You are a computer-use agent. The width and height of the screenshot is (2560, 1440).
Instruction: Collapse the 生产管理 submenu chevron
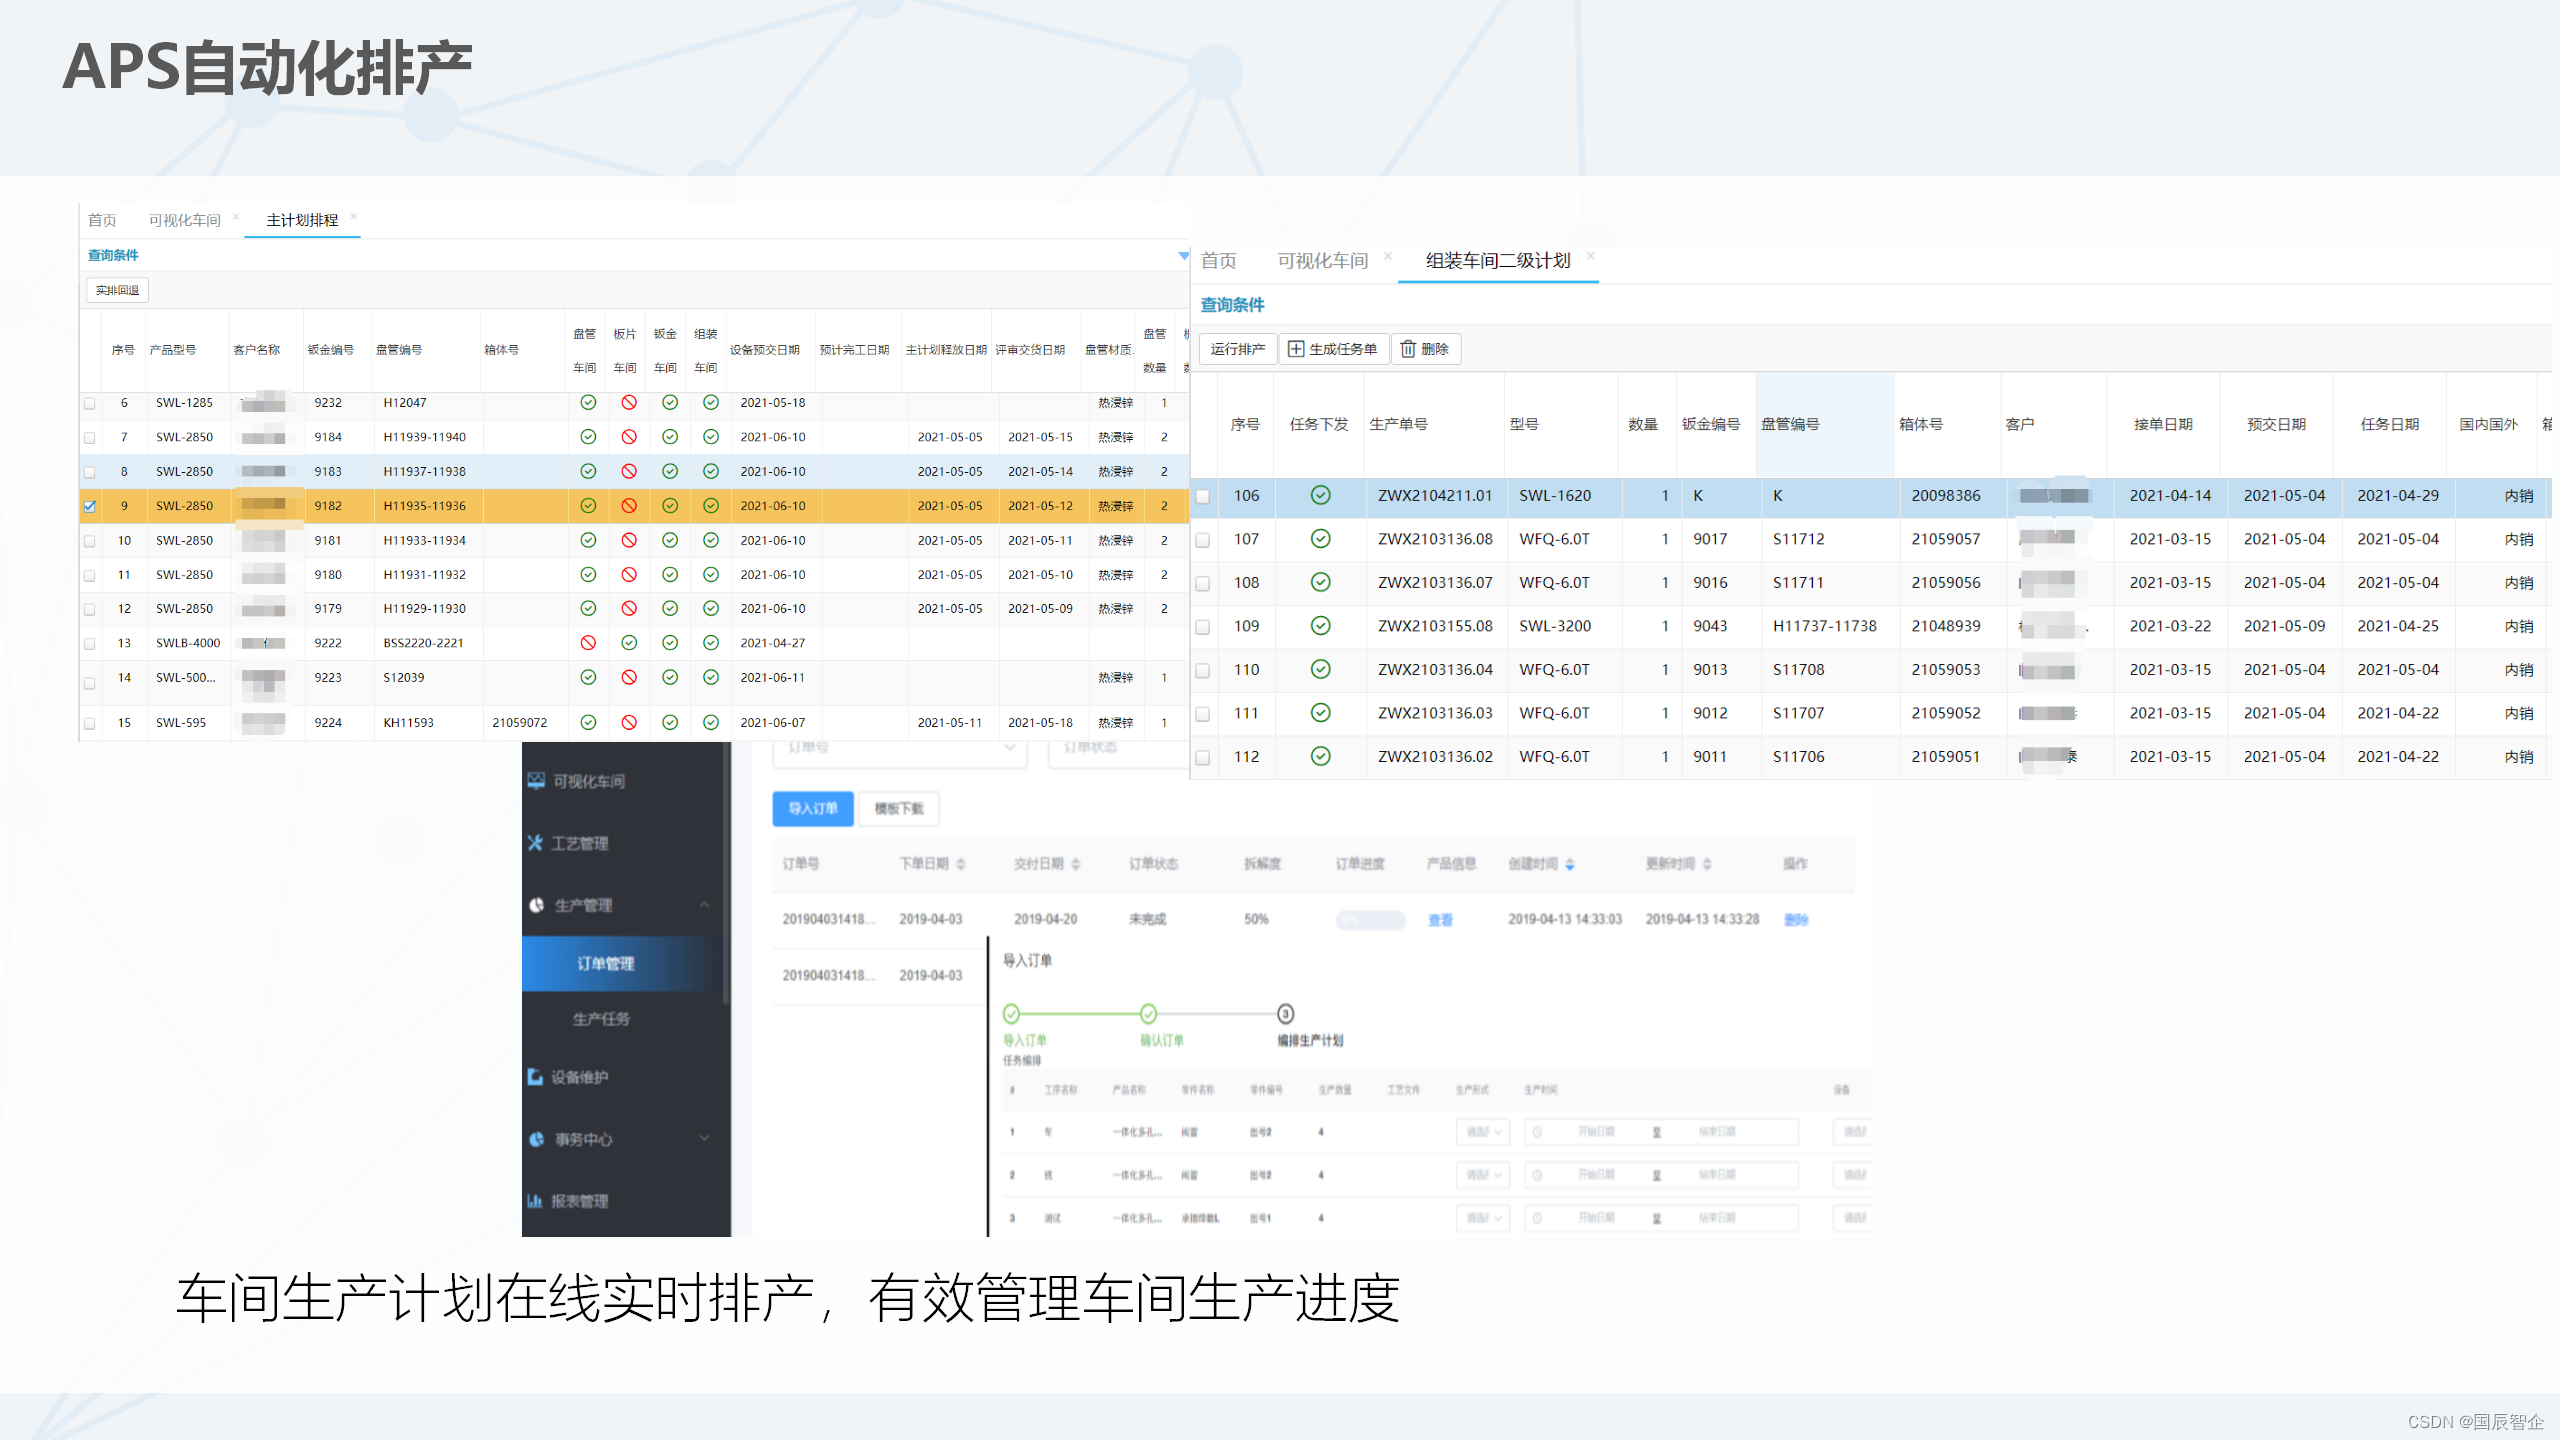(x=705, y=905)
